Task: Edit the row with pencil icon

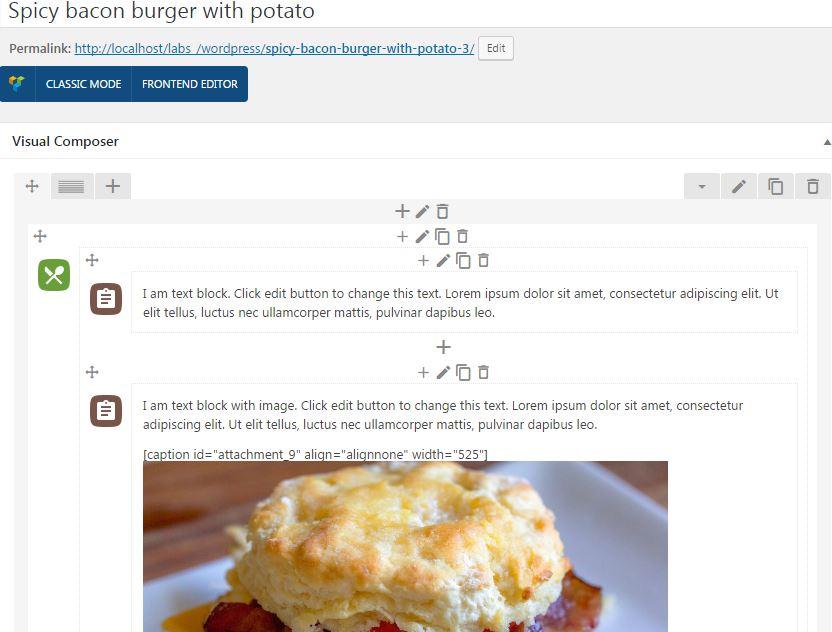Action: click(739, 186)
